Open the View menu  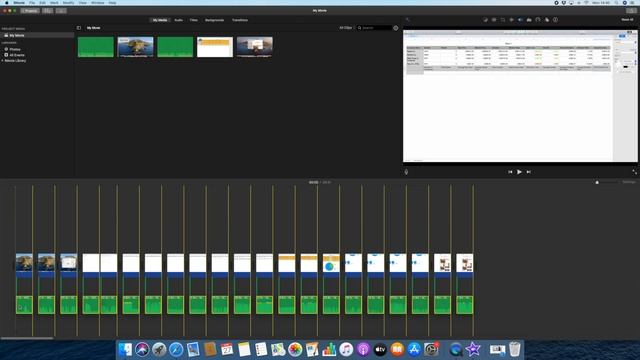(83, 3)
